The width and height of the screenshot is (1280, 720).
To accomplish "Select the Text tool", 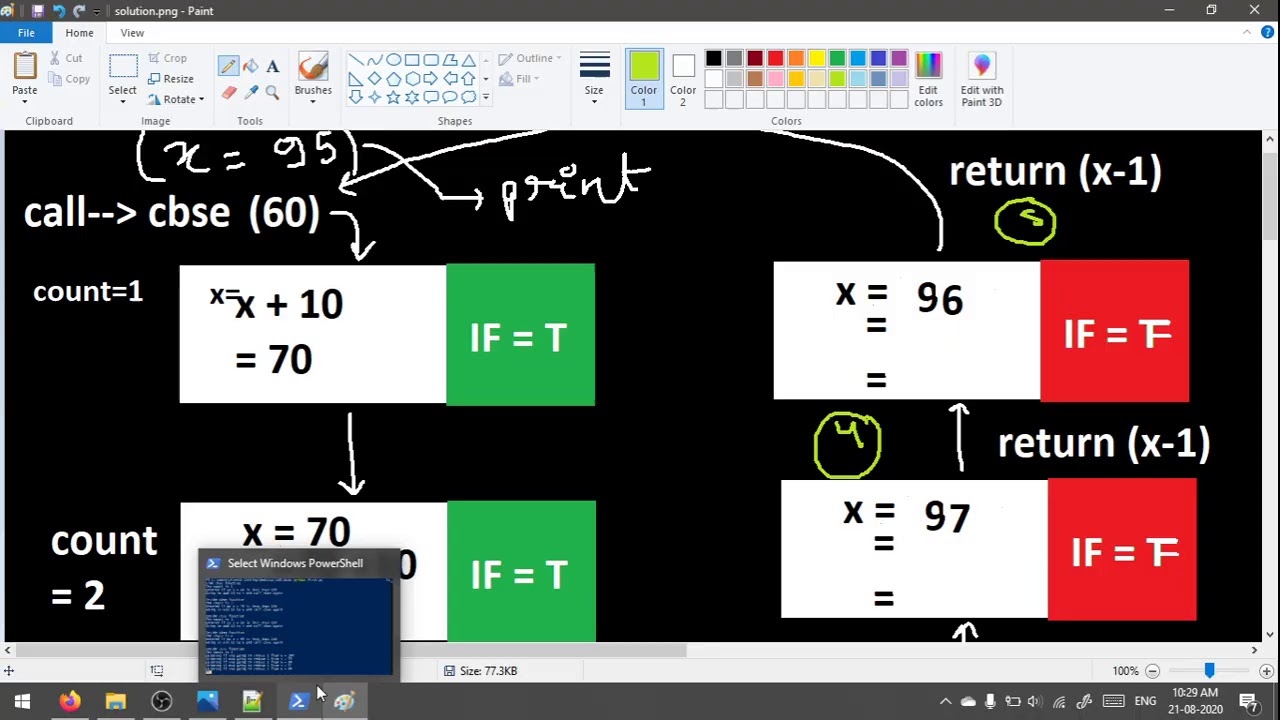I will pos(272,66).
